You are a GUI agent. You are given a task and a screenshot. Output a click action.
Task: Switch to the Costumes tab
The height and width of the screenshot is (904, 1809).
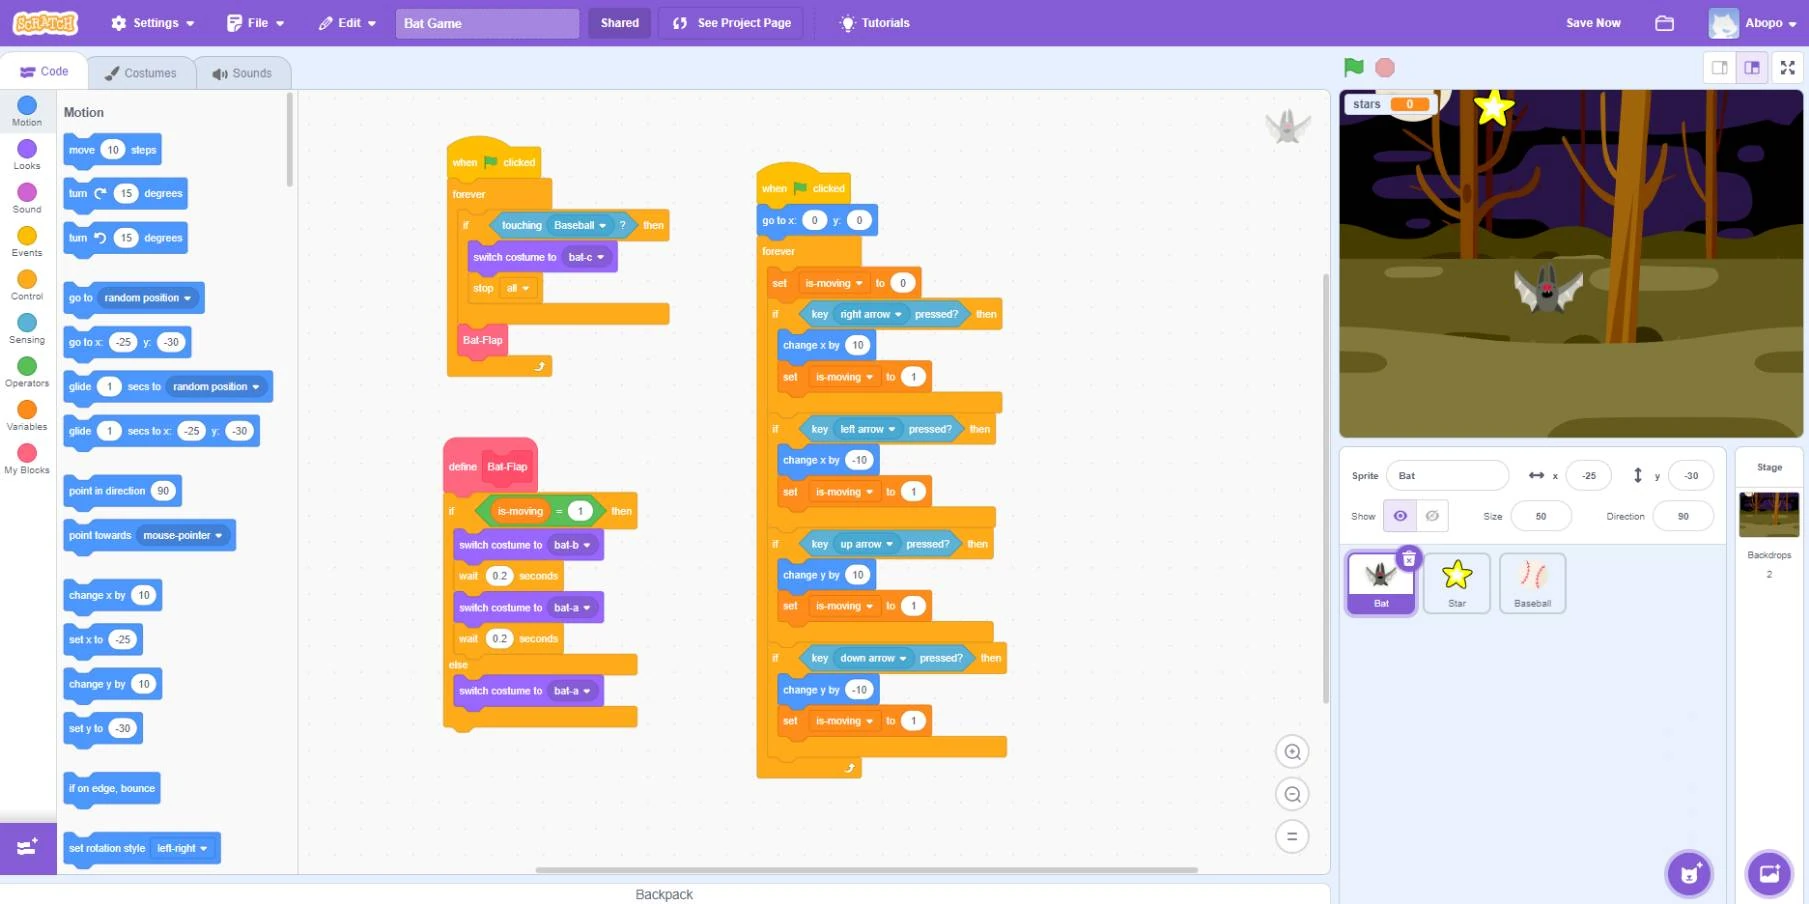coord(141,73)
